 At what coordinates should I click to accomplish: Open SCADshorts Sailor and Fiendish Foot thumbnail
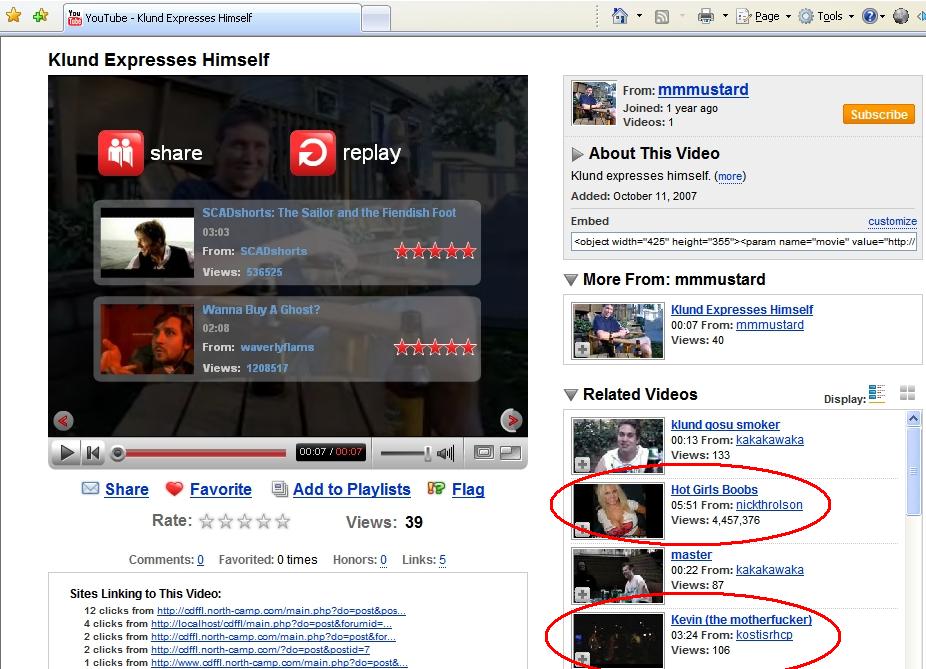[147, 243]
